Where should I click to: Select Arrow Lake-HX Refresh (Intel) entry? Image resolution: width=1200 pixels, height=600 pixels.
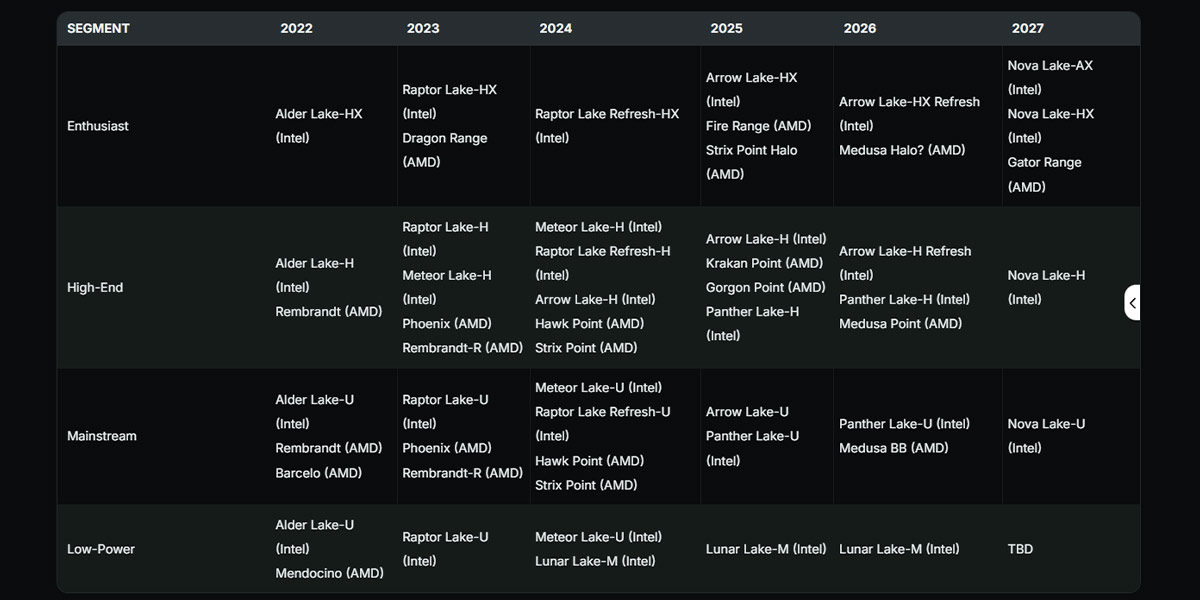pos(910,114)
